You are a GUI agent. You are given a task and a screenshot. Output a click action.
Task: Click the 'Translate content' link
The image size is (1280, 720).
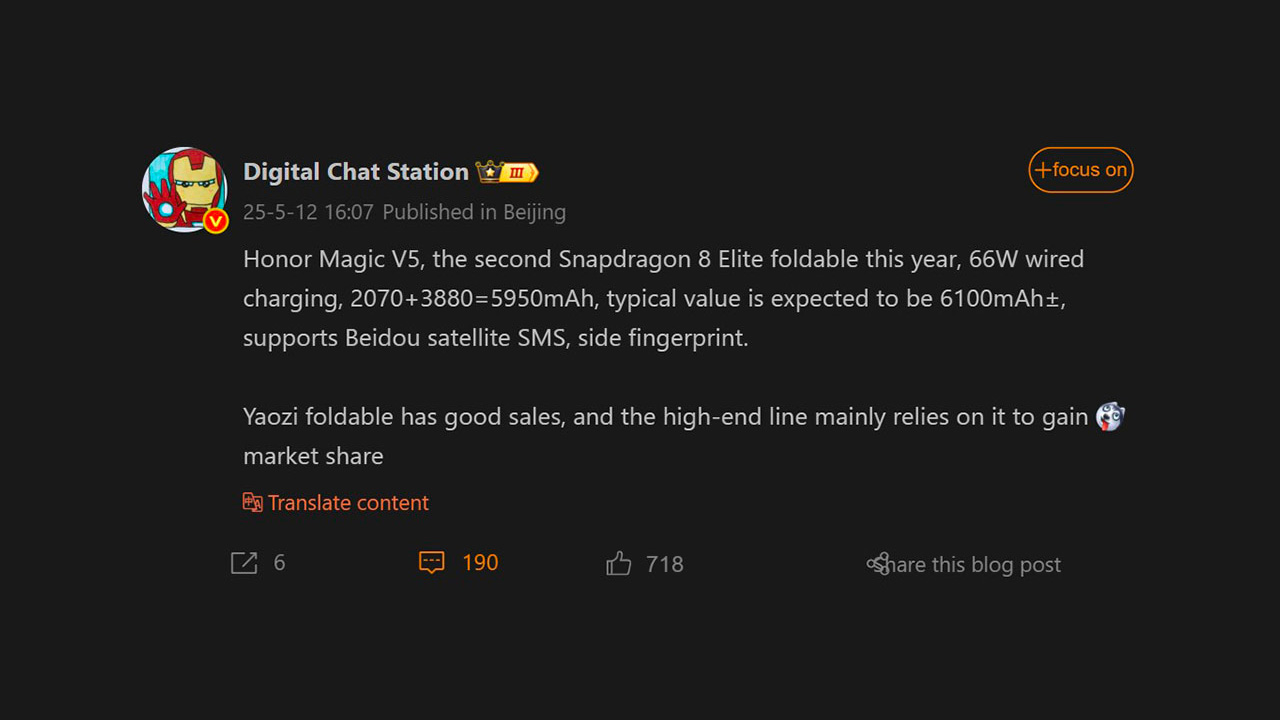click(348, 503)
